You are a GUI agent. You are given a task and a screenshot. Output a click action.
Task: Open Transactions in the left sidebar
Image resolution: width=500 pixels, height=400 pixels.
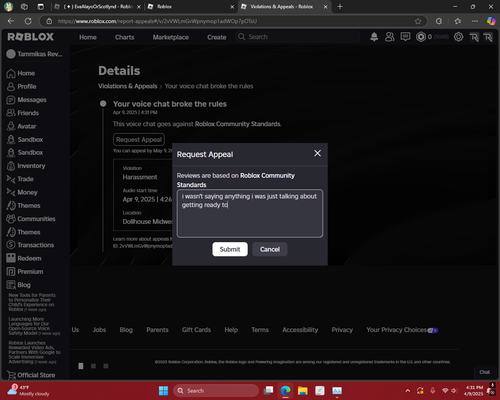coord(30,245)
